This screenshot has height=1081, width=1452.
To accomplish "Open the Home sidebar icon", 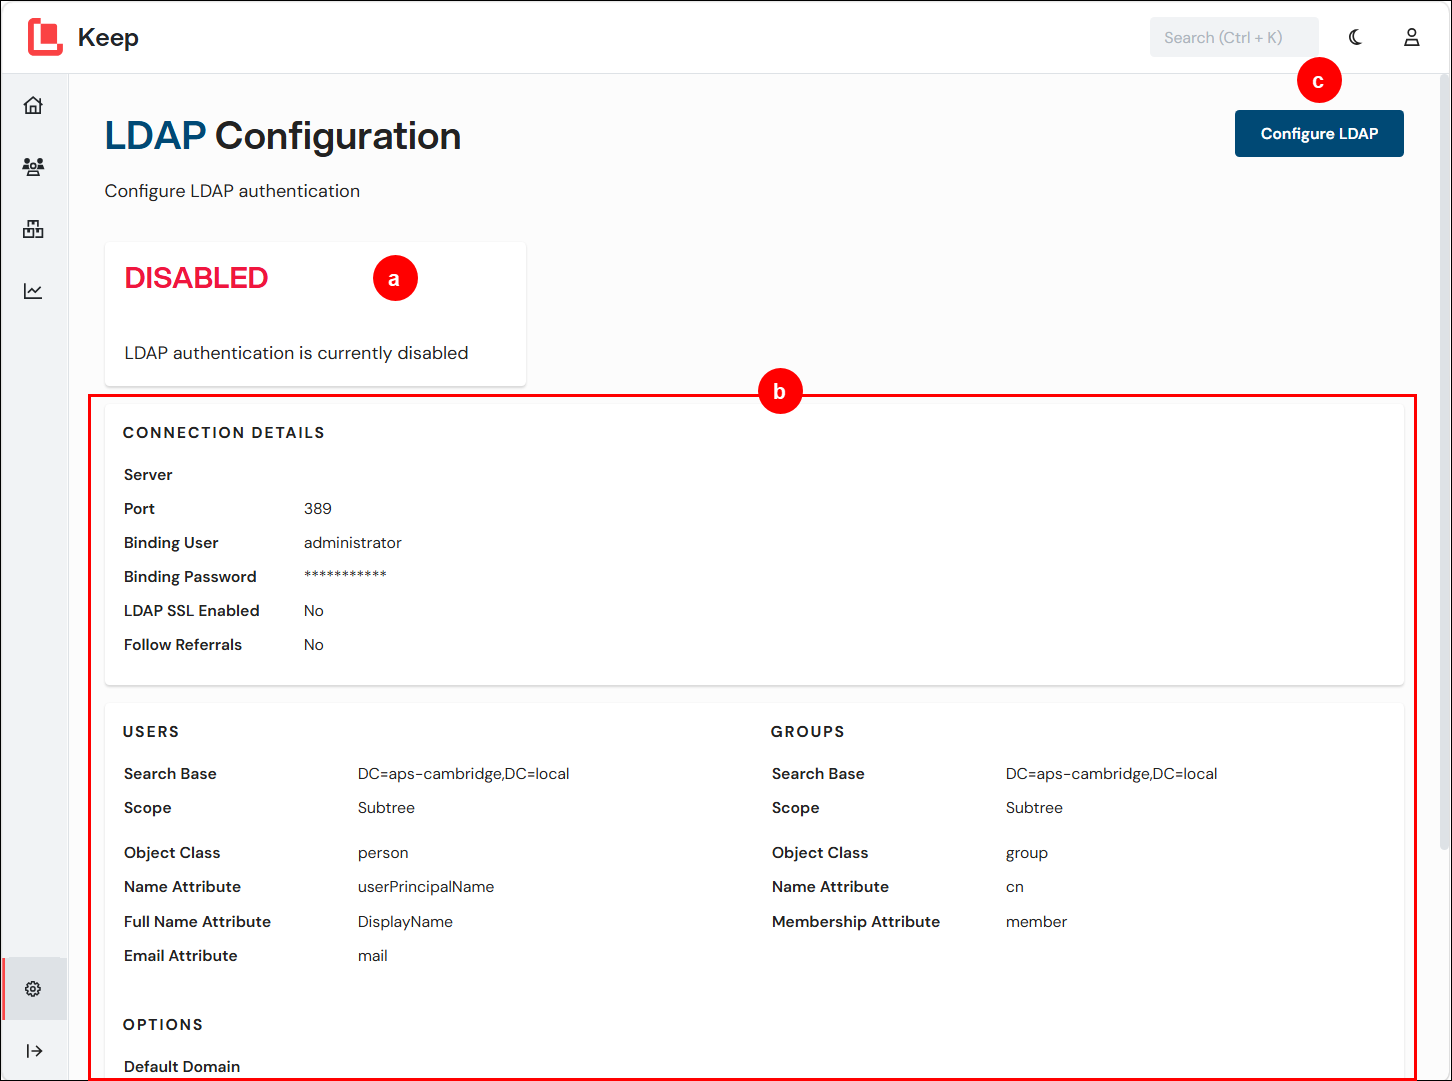I will pos(33,105).
